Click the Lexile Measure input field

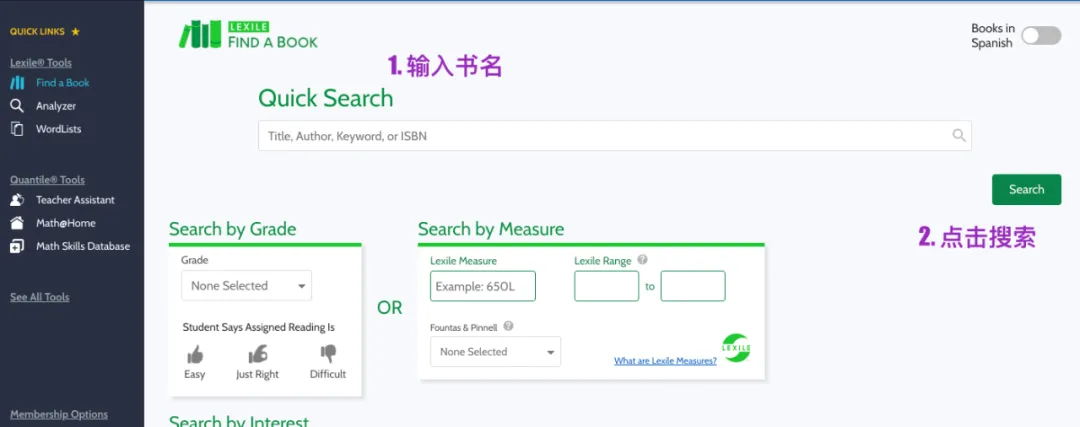(x=483, y=286)
